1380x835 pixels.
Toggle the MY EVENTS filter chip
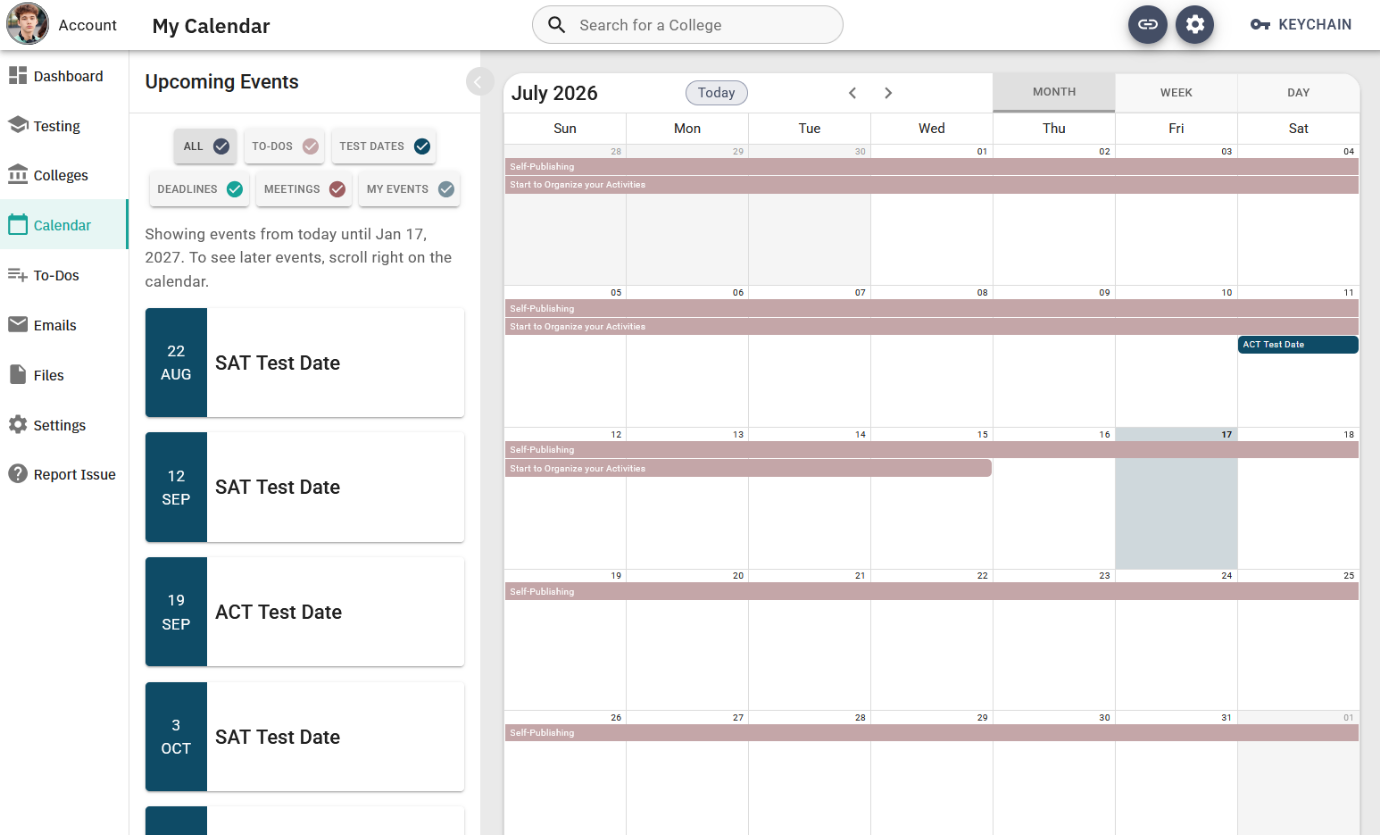(x=410, y=189)
